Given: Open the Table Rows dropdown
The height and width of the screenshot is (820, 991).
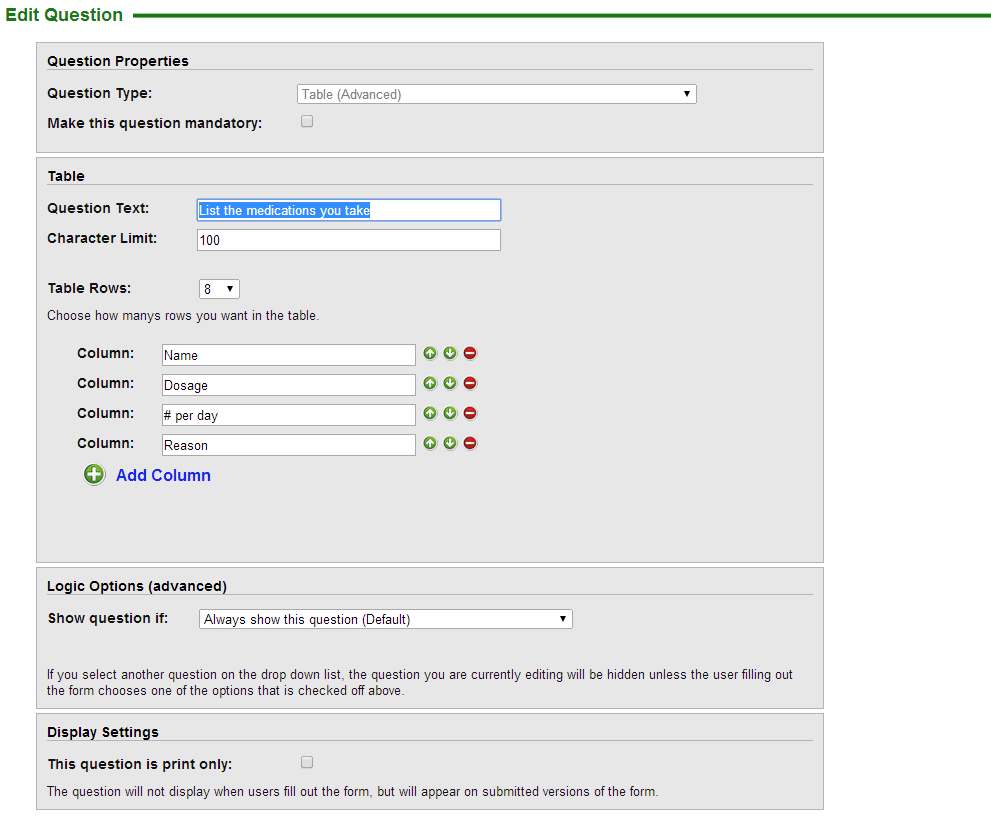Looking at the screenshot, I should [x=219, y=289].
